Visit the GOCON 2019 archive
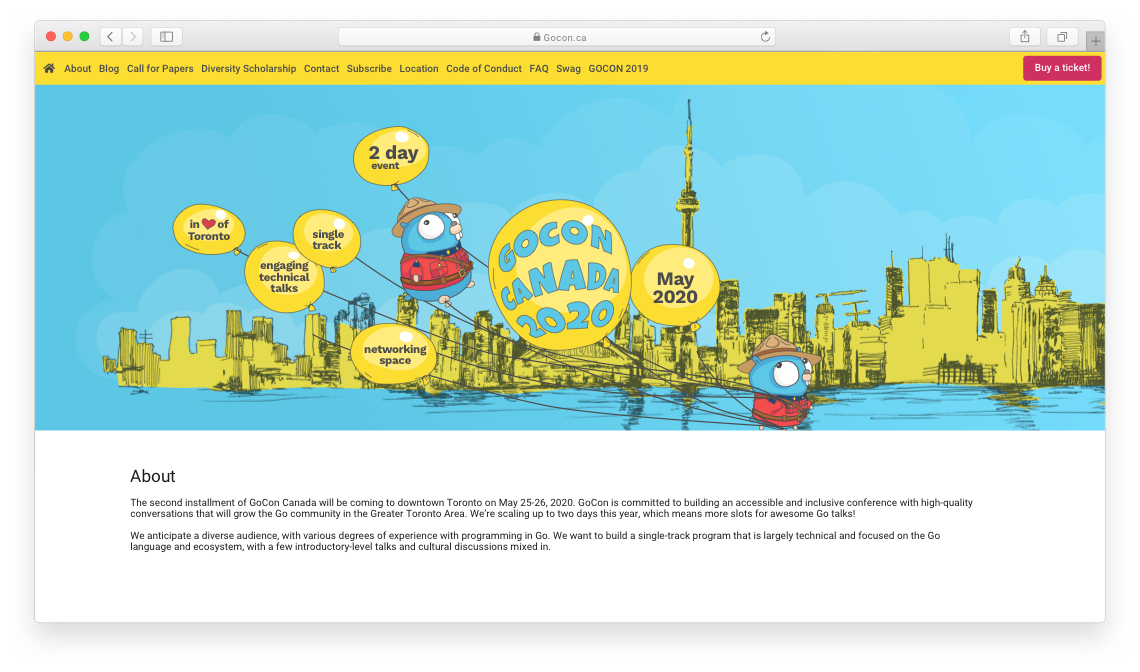Viewport: 1140px width, 672px height. click(x=618, y=68)
